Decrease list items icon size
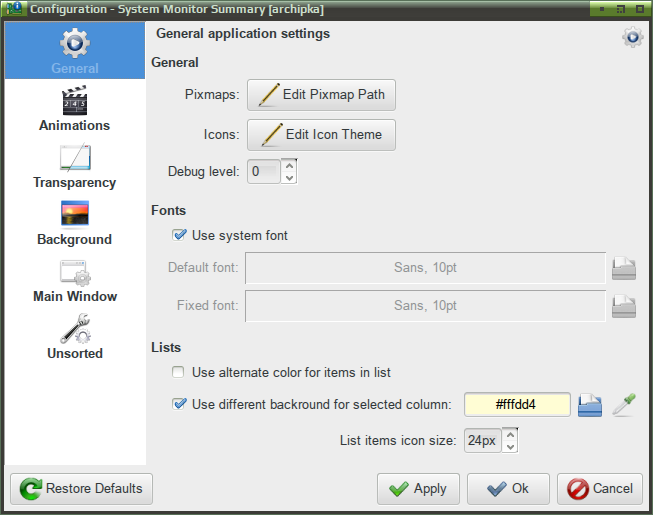This screenshot has height=515, width=653. point(510,447)
